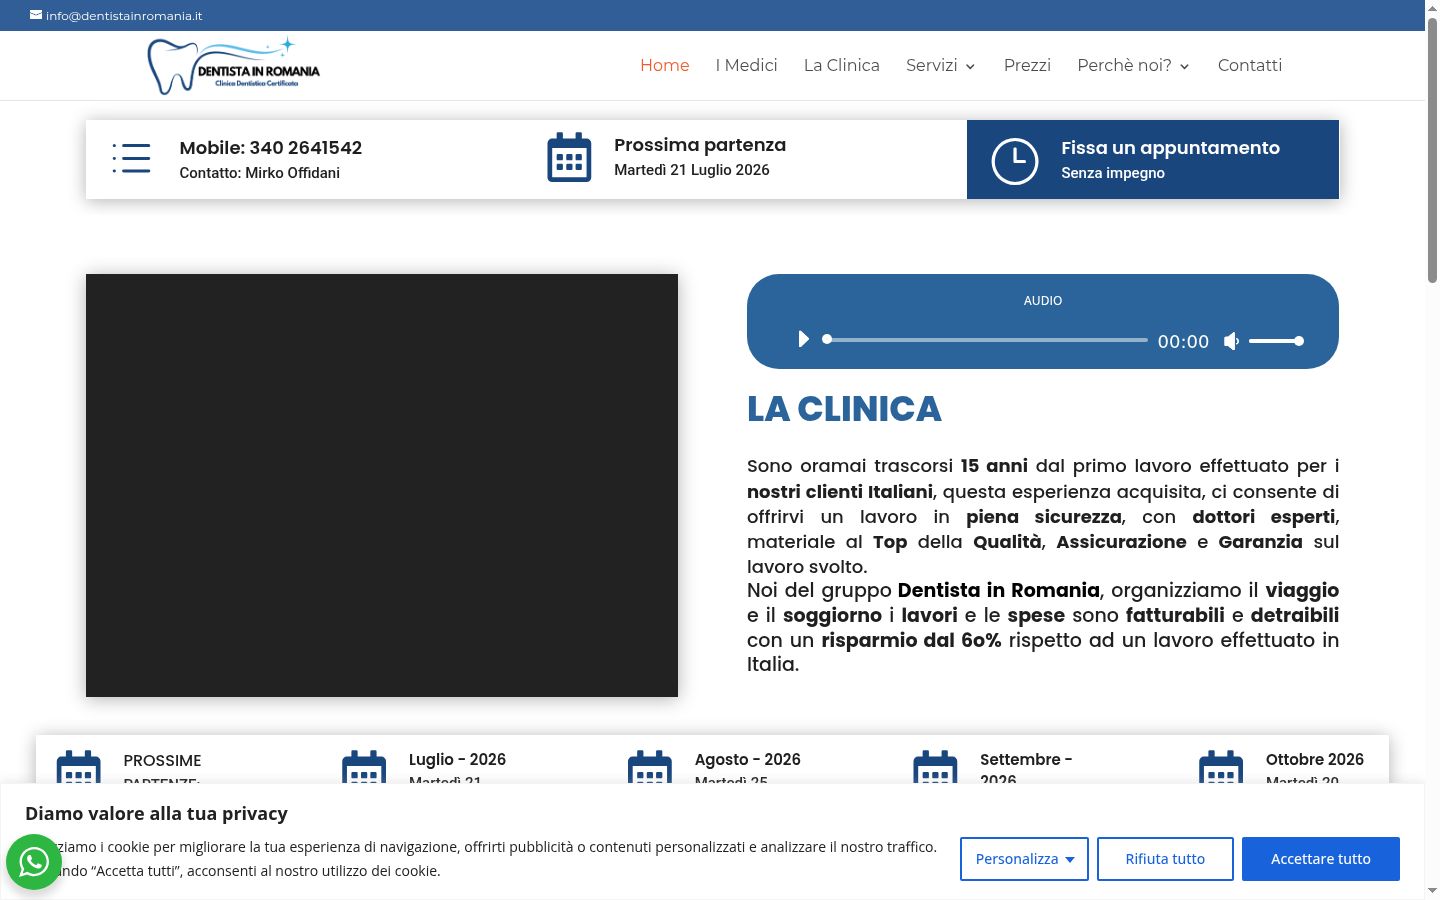Click the Prossima partenza heading
Viewport: 1440px width, 900px height.
tap(700, 145)
